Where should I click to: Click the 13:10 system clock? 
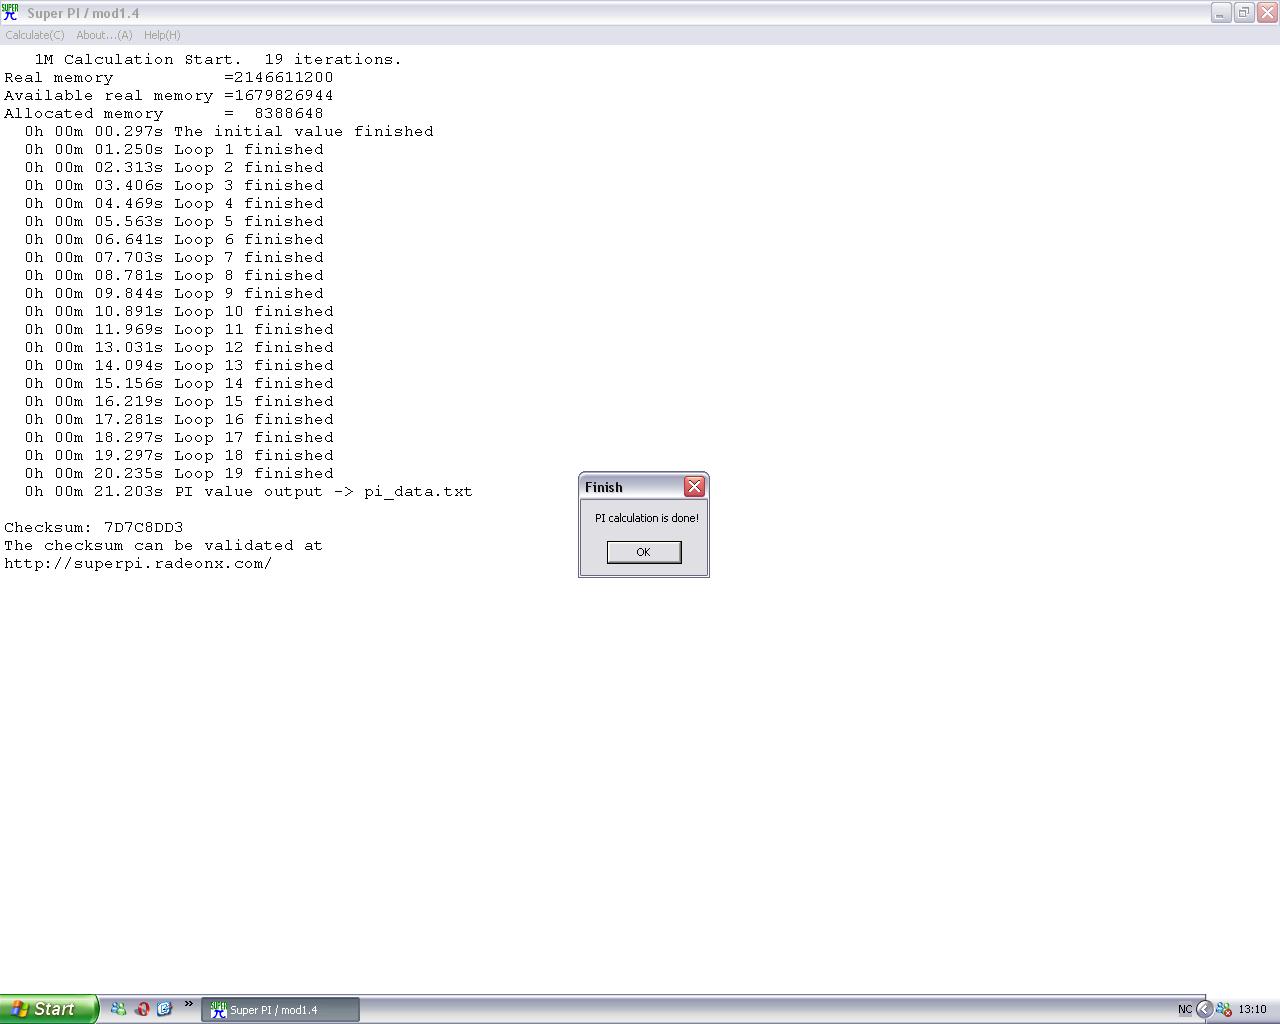pyautogui.click(x=1252, y=1010)
